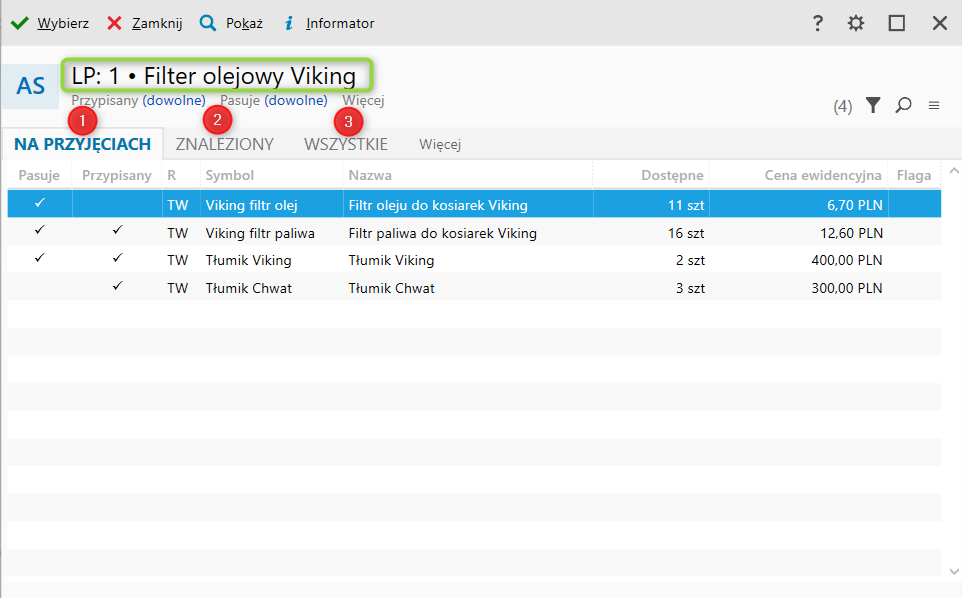The height and width of the screenshot is (598, 962).
Task: Switch to the ZNALEZIONY tab
Action: [225, 144]
